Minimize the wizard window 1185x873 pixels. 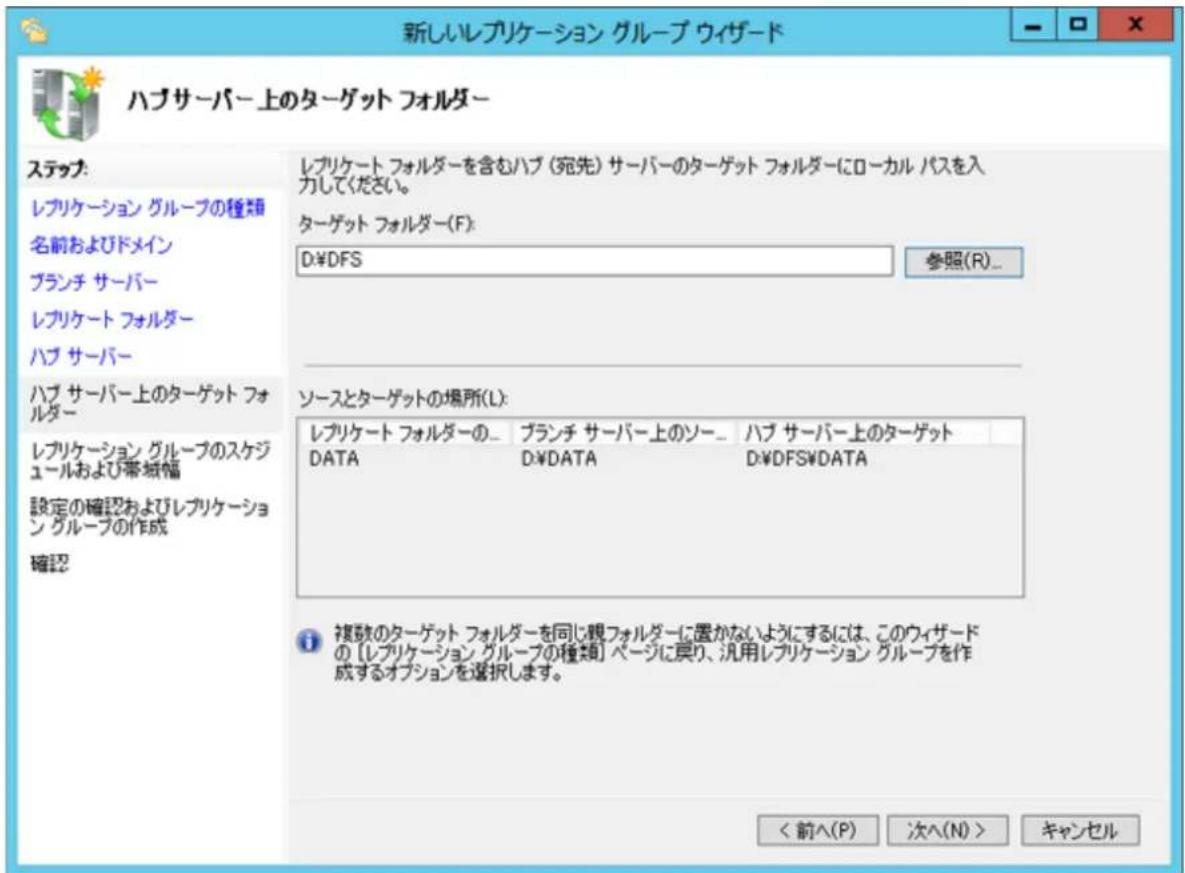coord(1033,26)
